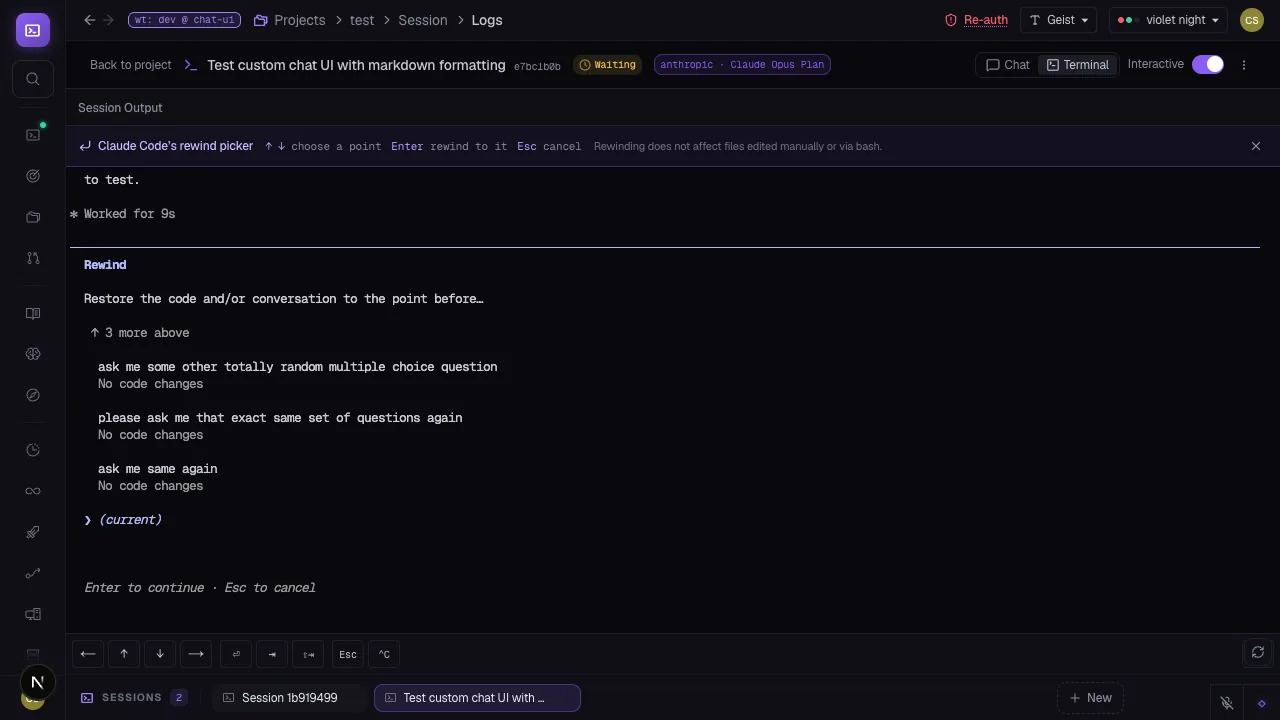The width and height of the screenshot is (1280, 720).
Task: Open the three-dot session options menu
Action: pos(1244,65)
